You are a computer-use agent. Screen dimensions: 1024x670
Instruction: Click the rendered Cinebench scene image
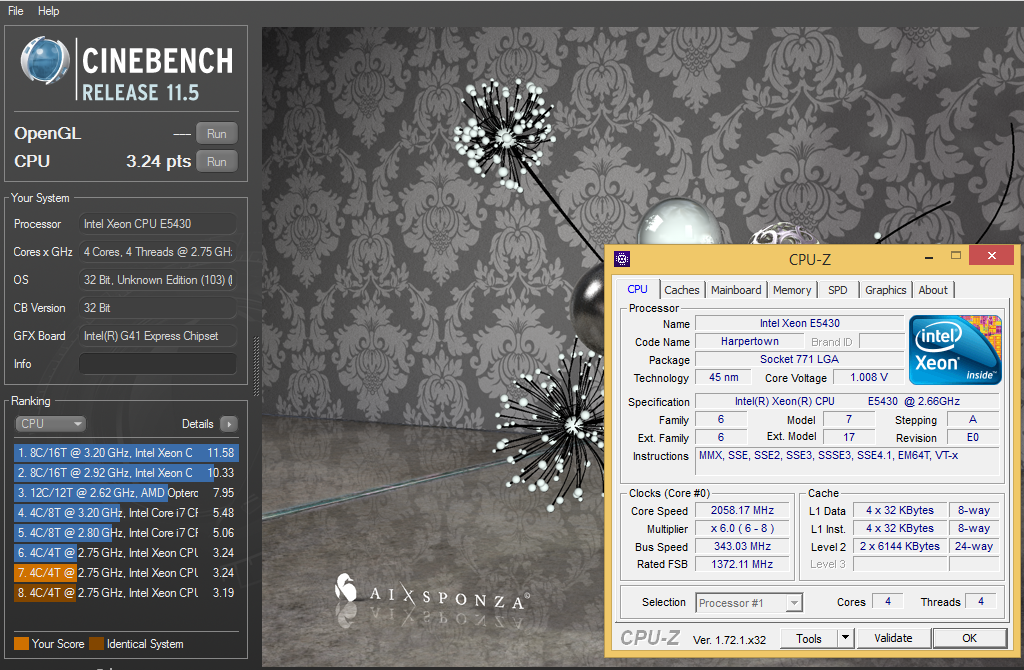(x=643, y=346)
